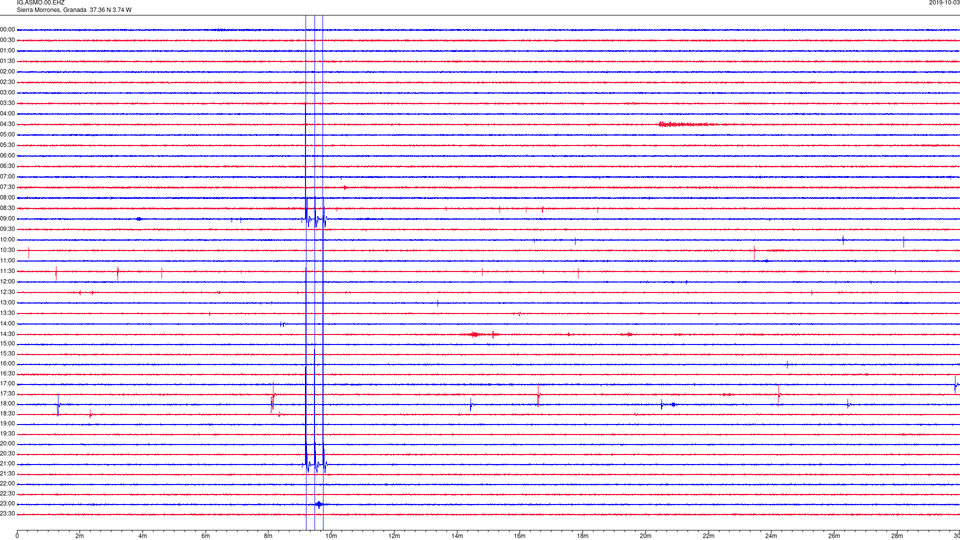Select the 13:00 time label
The width and height of the screenshot is (960, 540).
(8, 302)
